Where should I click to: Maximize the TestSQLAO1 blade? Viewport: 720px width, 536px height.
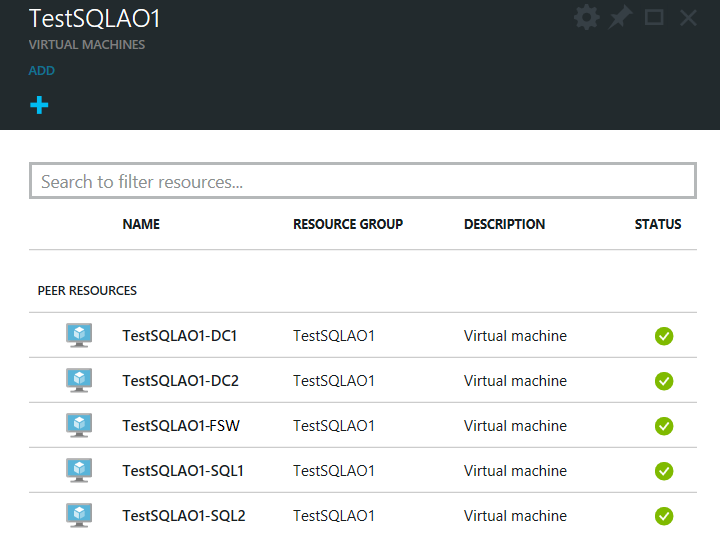click(x=654, y=18)
